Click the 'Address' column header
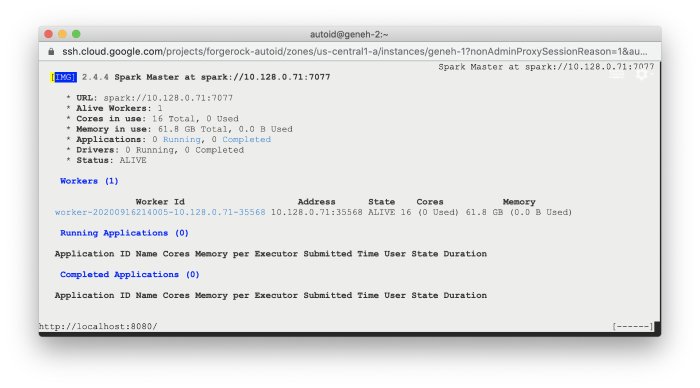 coord(317,202)
